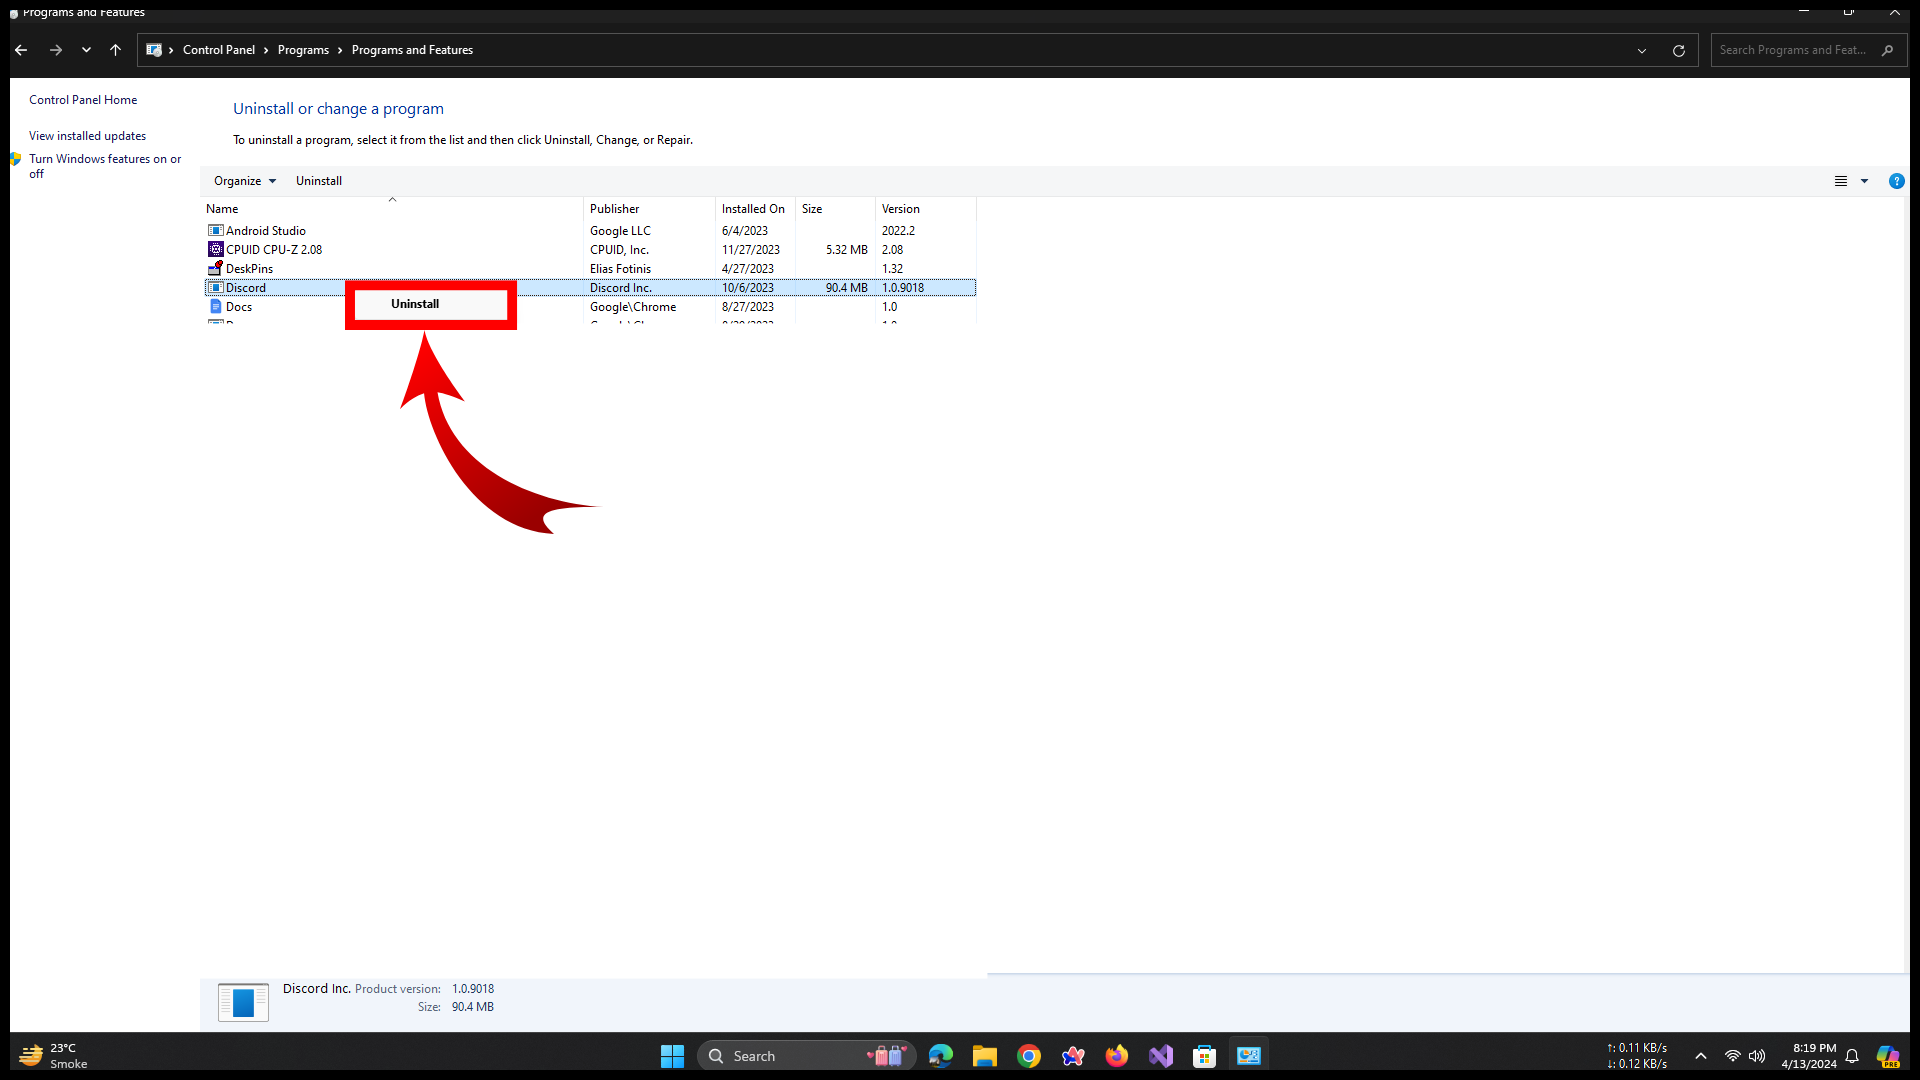This screenshot has width=1920, height=1080.
Task: Click the Refresh icon in address bar
Action: pos(1679,51)
